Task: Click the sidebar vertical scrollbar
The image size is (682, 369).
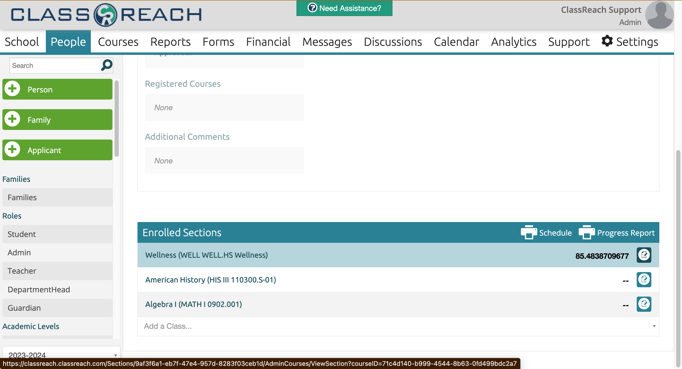Action: point(117,118)
